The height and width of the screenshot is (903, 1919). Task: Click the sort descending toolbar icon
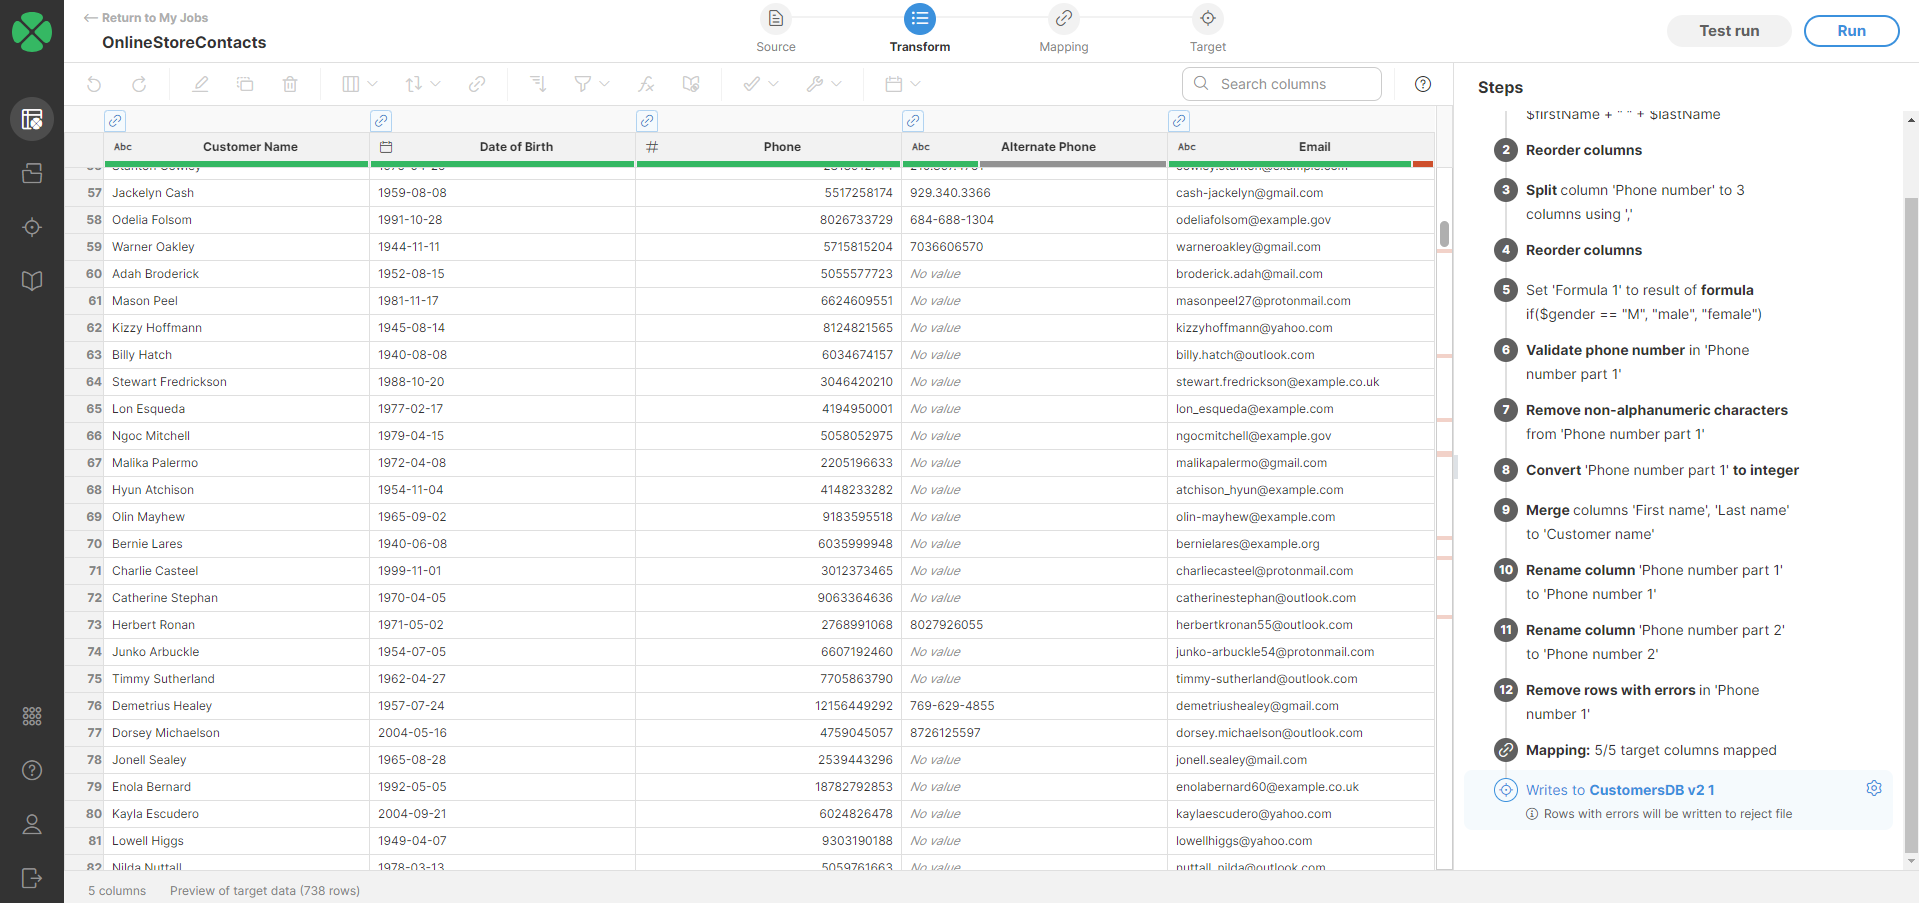click(538, 84)
